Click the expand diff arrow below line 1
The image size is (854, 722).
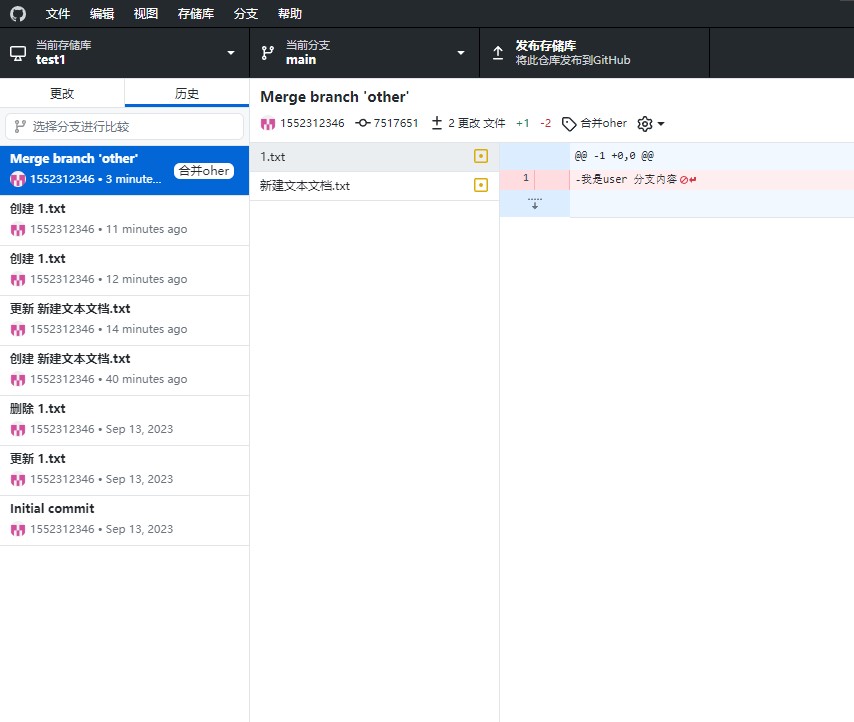click(534, 204)
